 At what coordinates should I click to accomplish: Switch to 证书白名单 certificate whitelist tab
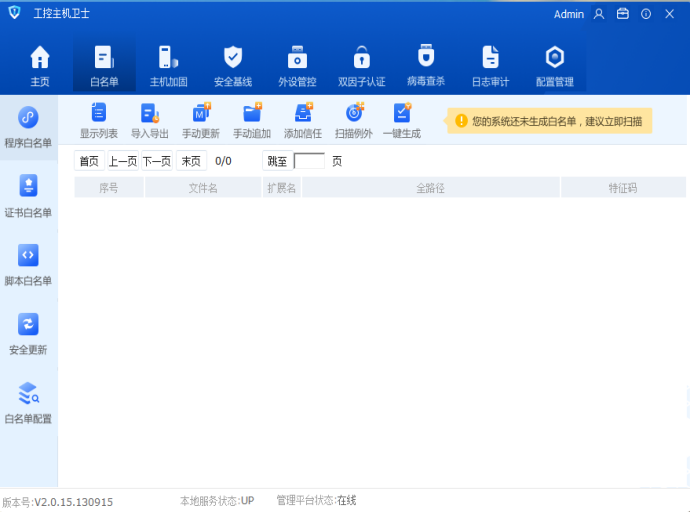[x=28, y=195]
